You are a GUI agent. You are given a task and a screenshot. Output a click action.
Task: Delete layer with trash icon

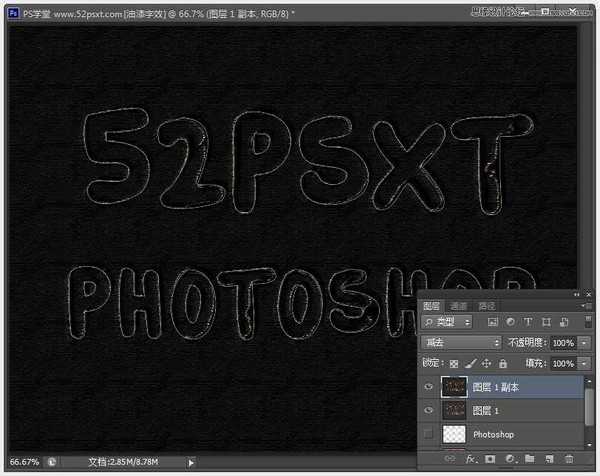(569, 459)
